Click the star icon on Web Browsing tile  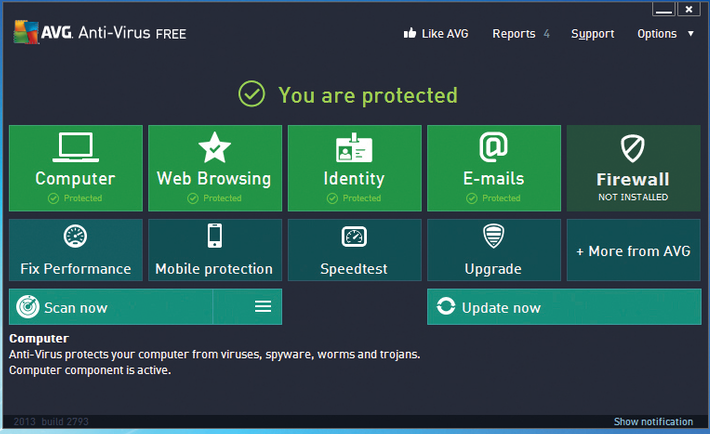click(x=215, y=147)
